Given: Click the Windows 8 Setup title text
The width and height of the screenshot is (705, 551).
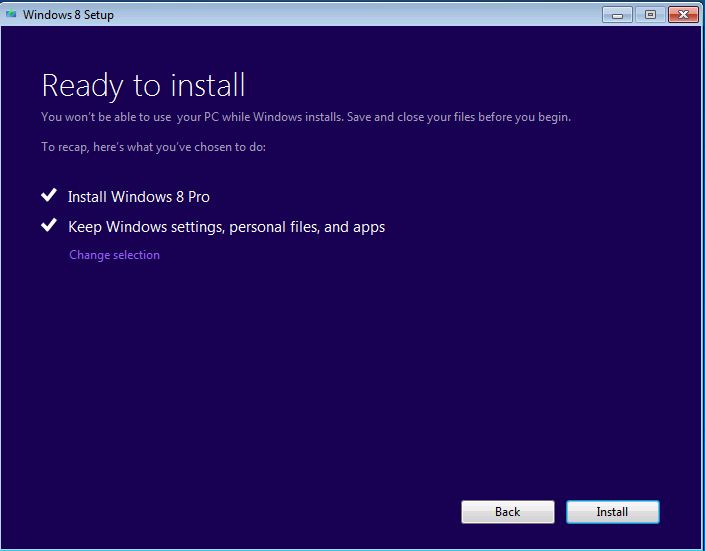Looking at the screenshot, I should click(x=68, y=15).
